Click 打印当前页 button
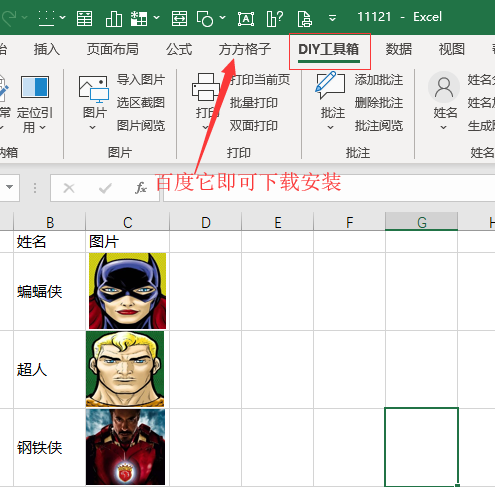Screen dimensions: 495x487 point(260,80)
